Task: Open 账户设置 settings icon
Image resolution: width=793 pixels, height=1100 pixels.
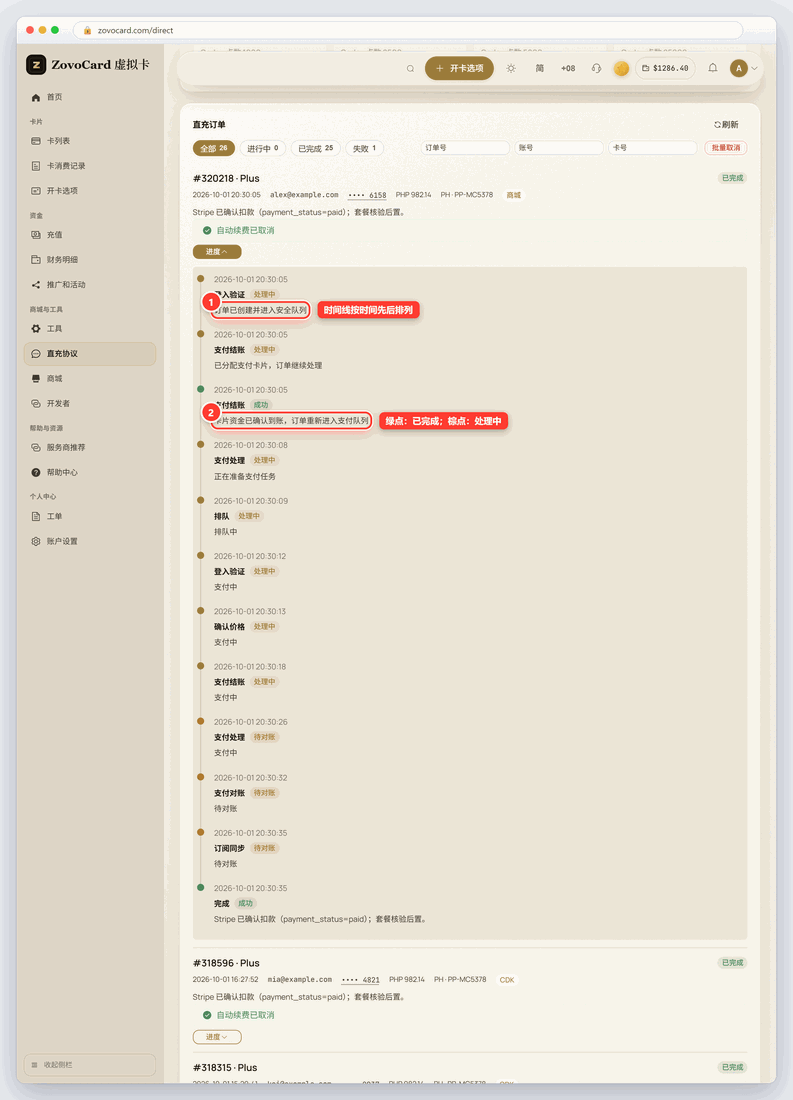Action: click(x=36, y=542)
